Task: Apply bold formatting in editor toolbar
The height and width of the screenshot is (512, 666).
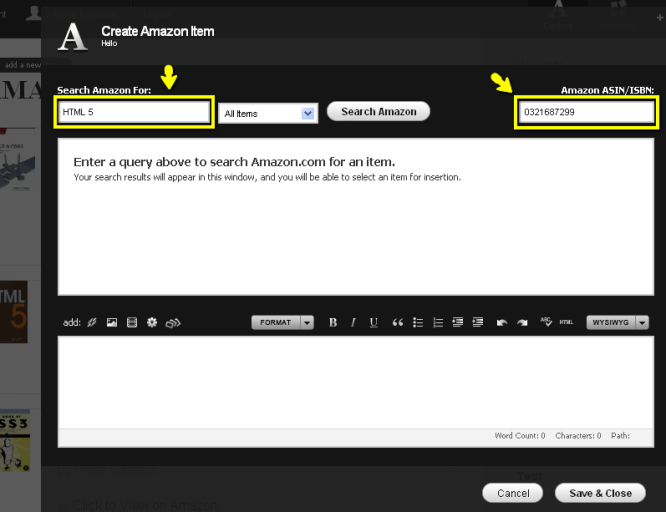Action: [x=333, y=323]
